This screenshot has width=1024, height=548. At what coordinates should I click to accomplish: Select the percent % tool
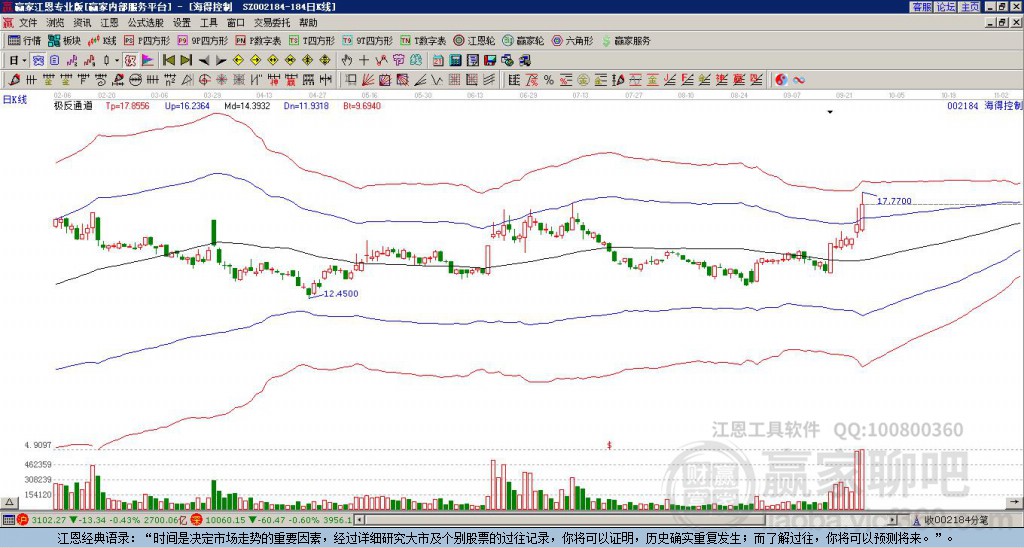coord(549,80)
